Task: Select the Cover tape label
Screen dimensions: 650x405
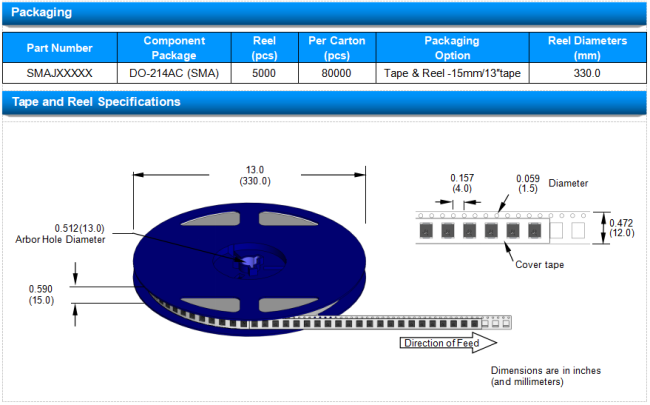Action: click(x=540, y=264)
